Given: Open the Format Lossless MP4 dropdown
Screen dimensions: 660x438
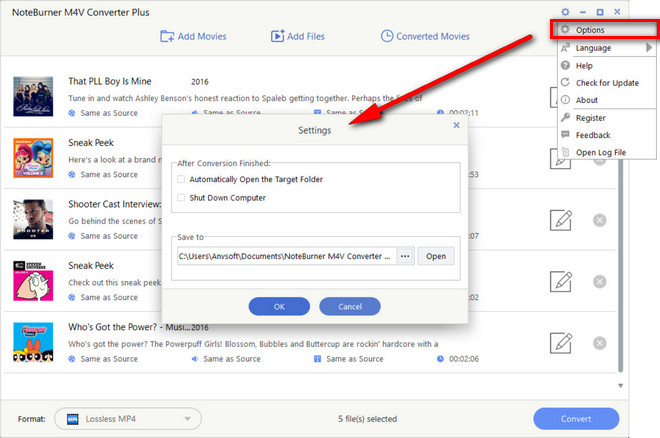Looking at the screenshot, I should tap(128, 419).
